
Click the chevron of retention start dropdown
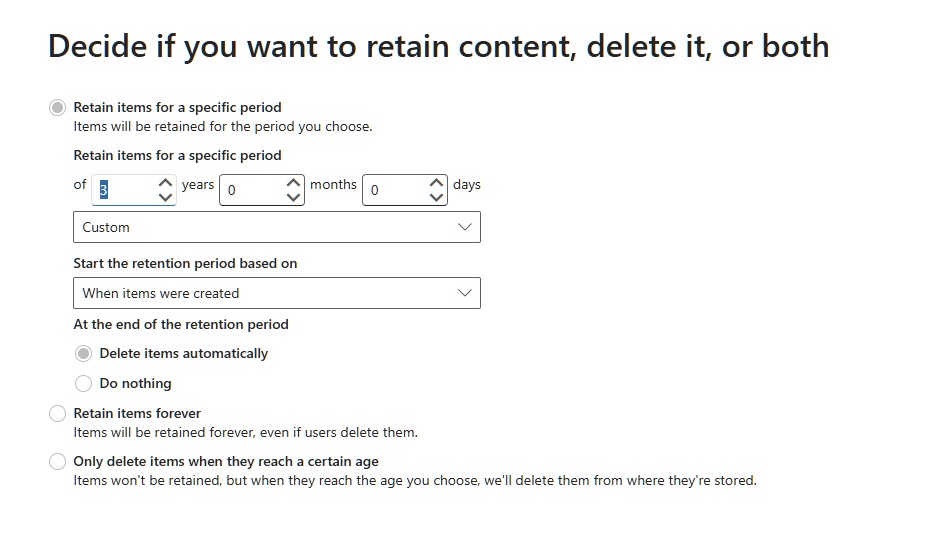(x=464, y=293)
